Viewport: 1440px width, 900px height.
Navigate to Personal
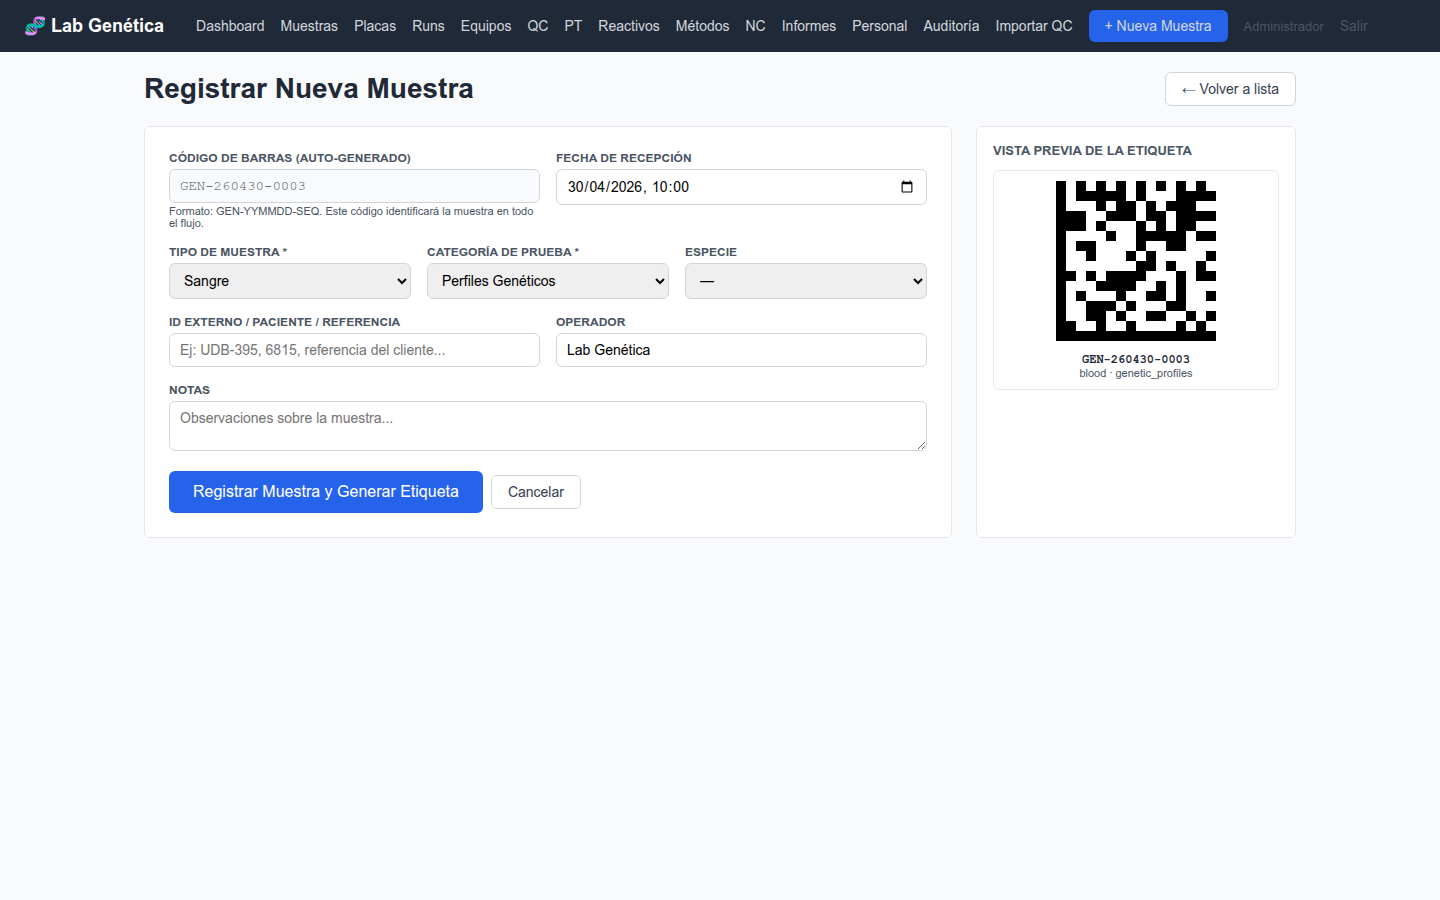pos(880,26)
